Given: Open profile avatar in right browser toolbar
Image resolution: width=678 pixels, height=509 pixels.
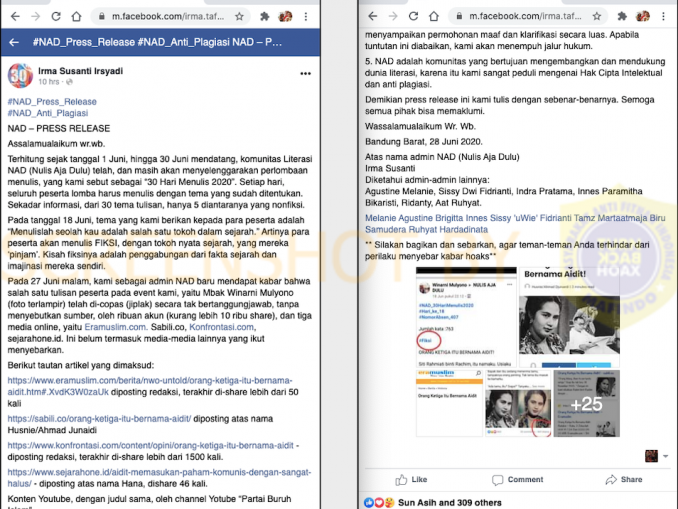Looking at the screenshot, I should click(x=643, y=16).
